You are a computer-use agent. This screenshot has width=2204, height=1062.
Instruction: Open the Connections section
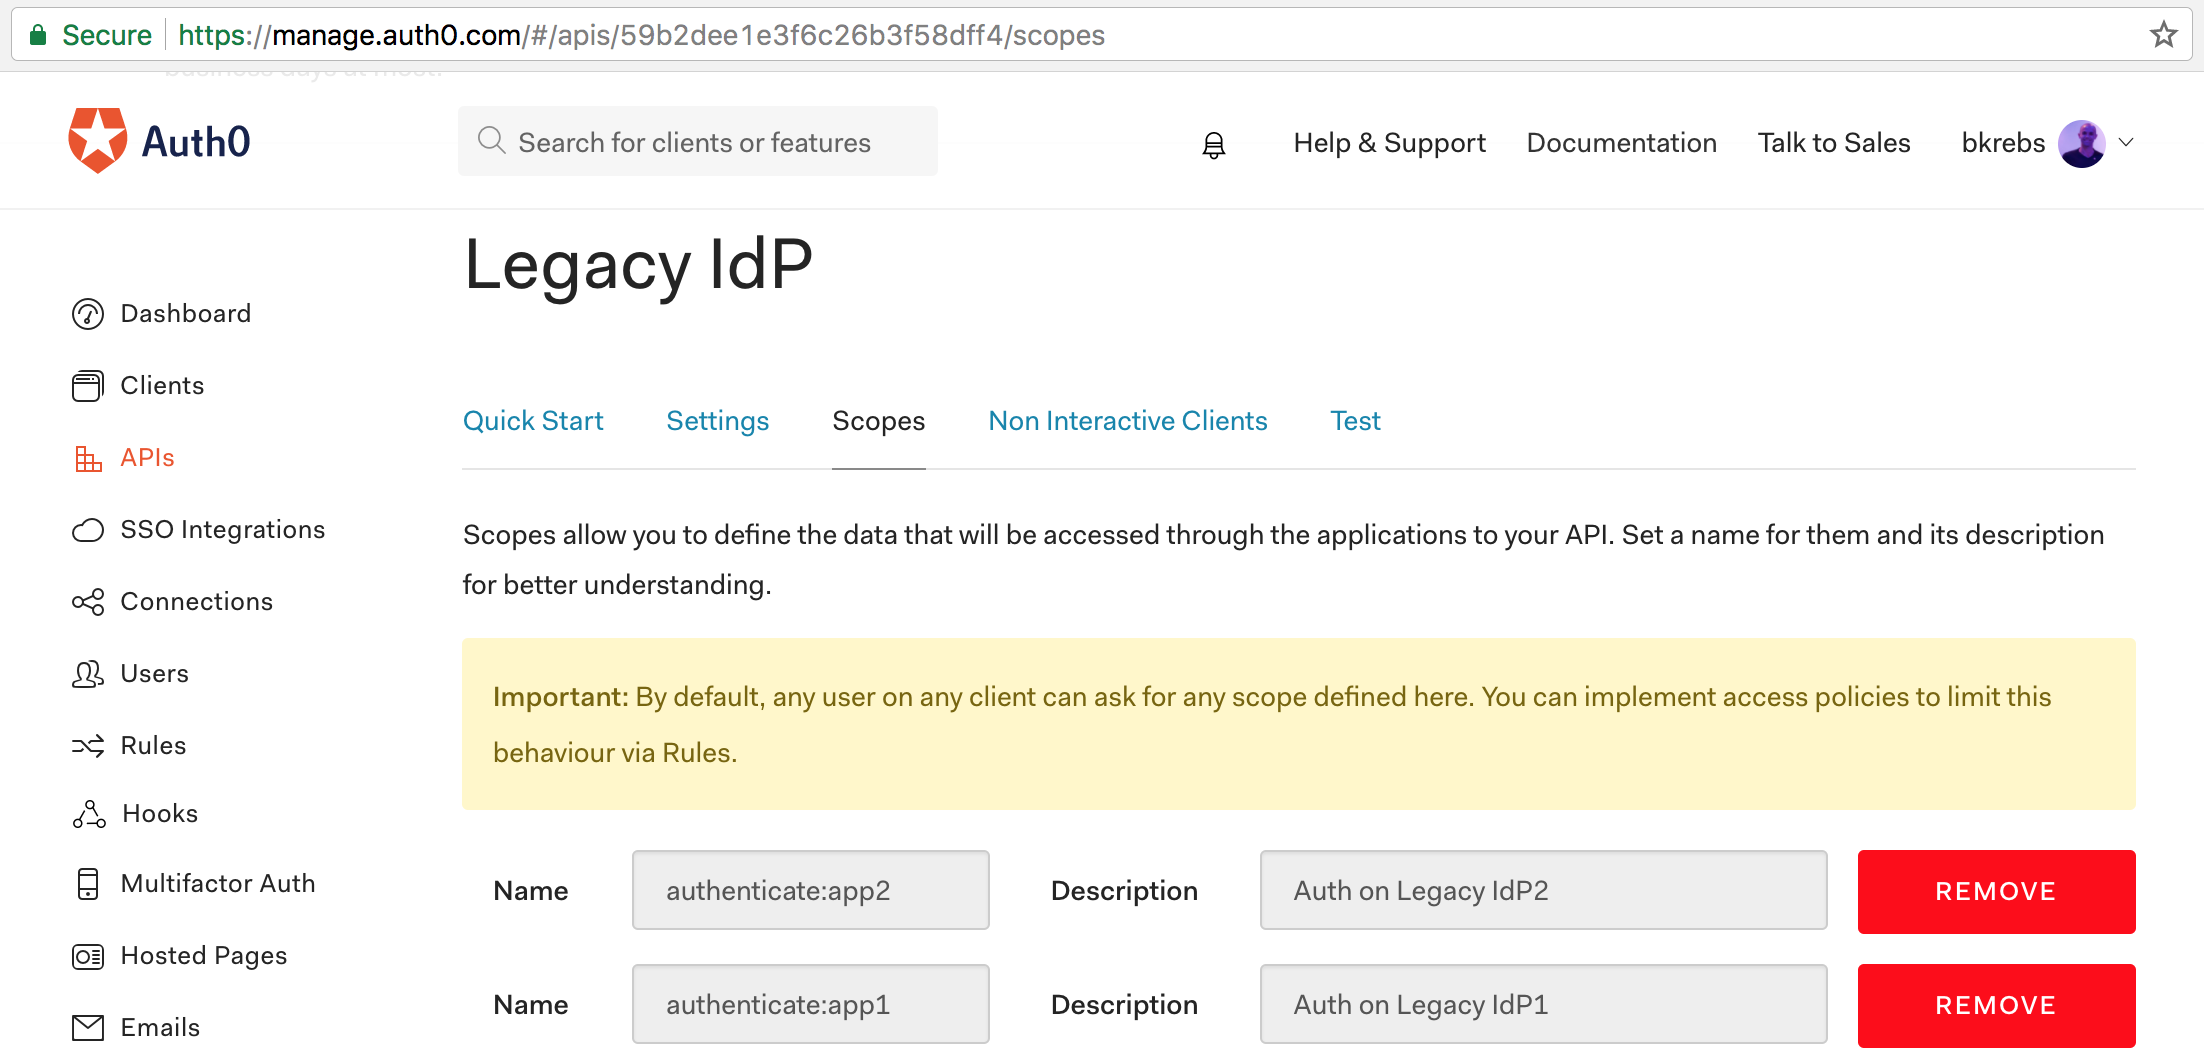tap(197, 602)
